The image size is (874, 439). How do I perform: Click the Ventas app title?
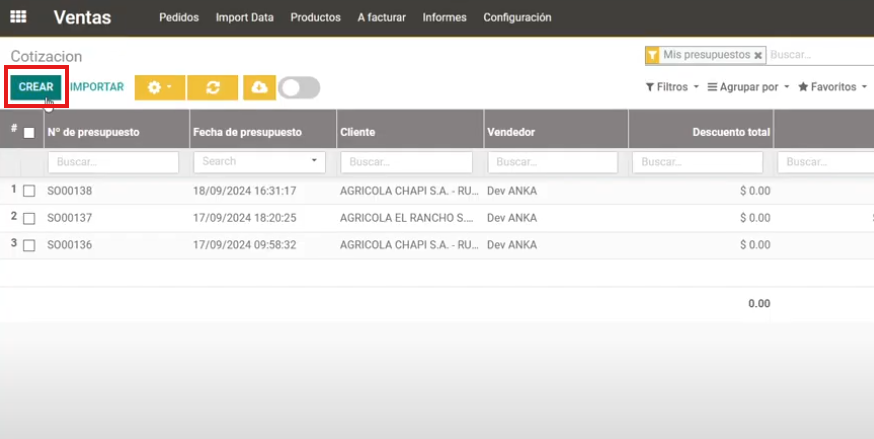tap(82, 17)
